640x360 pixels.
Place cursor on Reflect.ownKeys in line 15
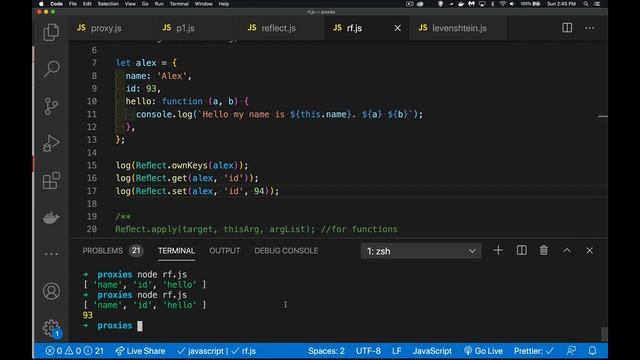click(172, 165)
